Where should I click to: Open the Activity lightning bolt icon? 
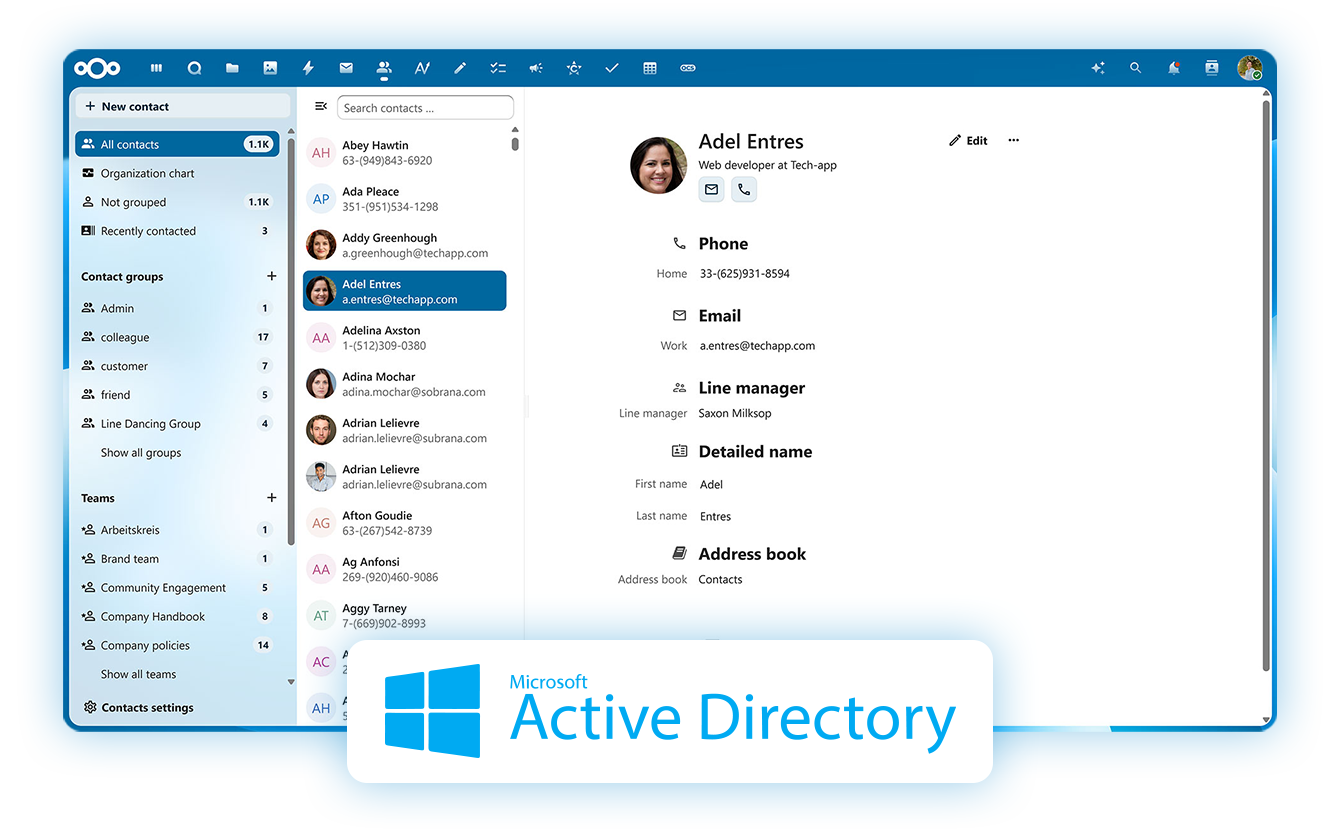coord(308,68)
